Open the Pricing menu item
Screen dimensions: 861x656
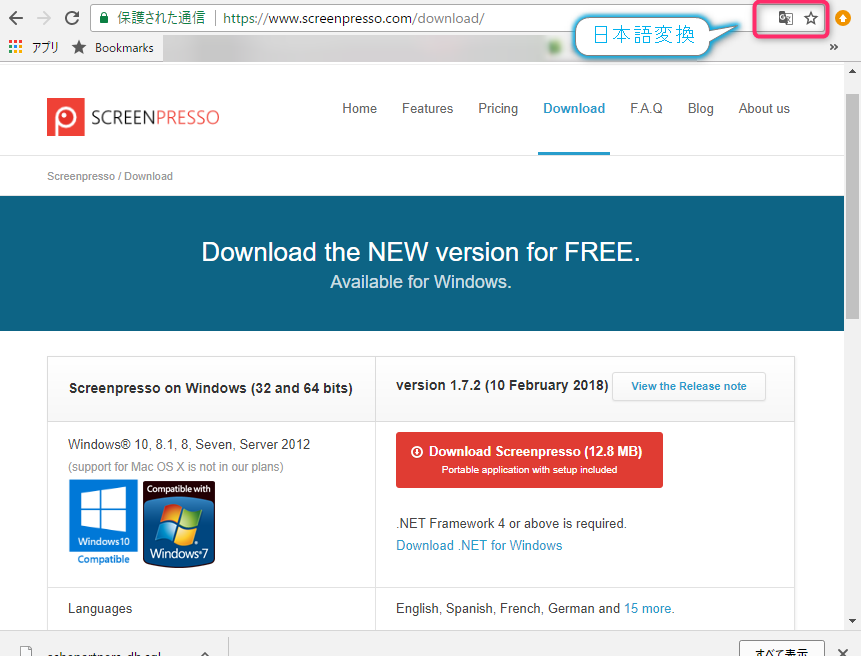(498, 109)
